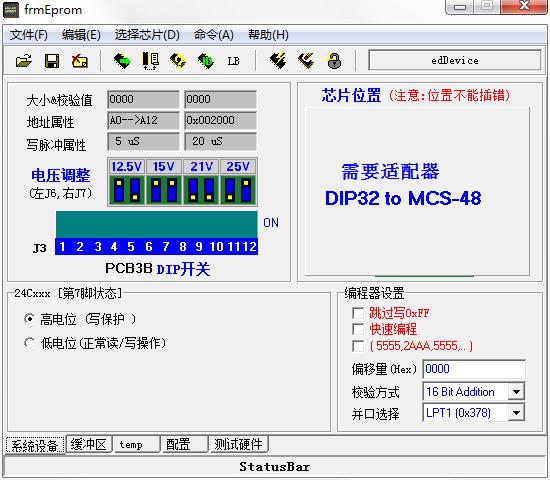The width and height of the screenshot is (550, 480).
Task: Tick the 快速编程 checkbox
Action: pos(358,329)
